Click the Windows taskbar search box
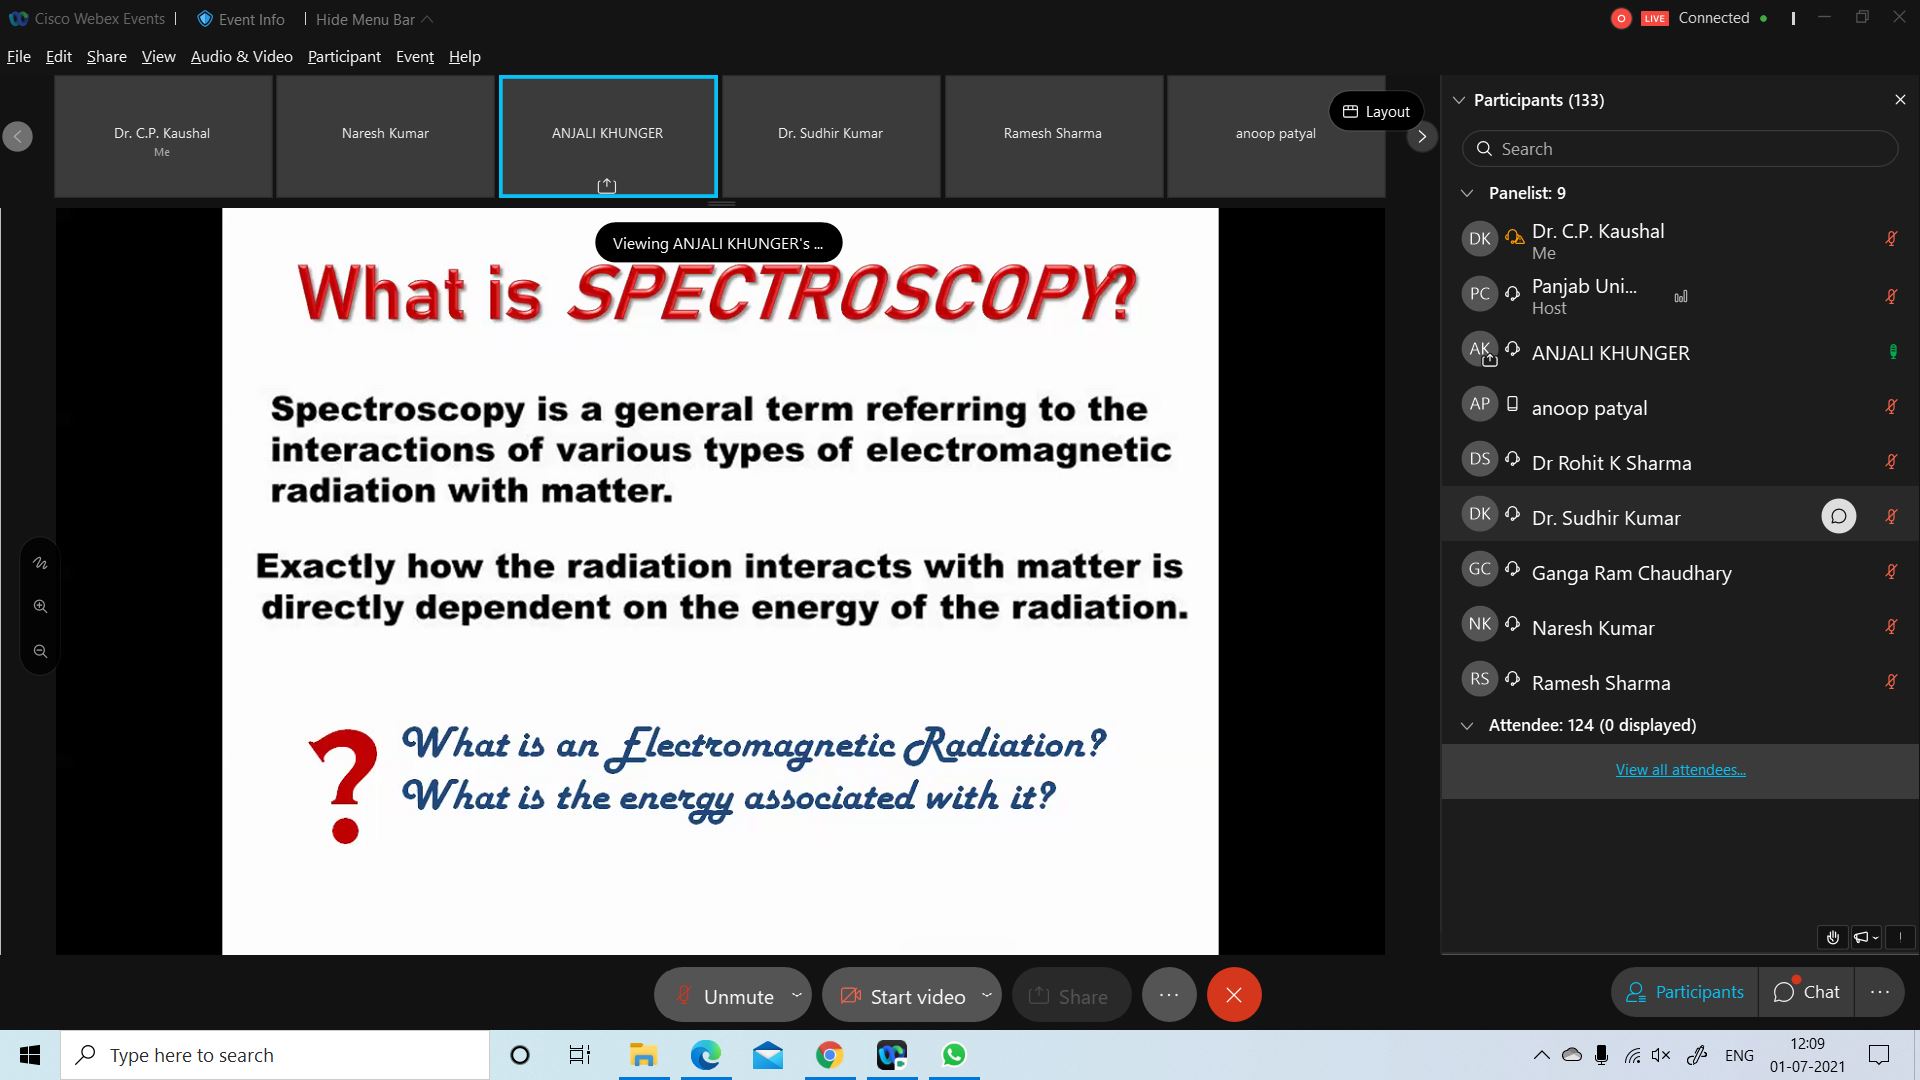 click(275, 1055)
